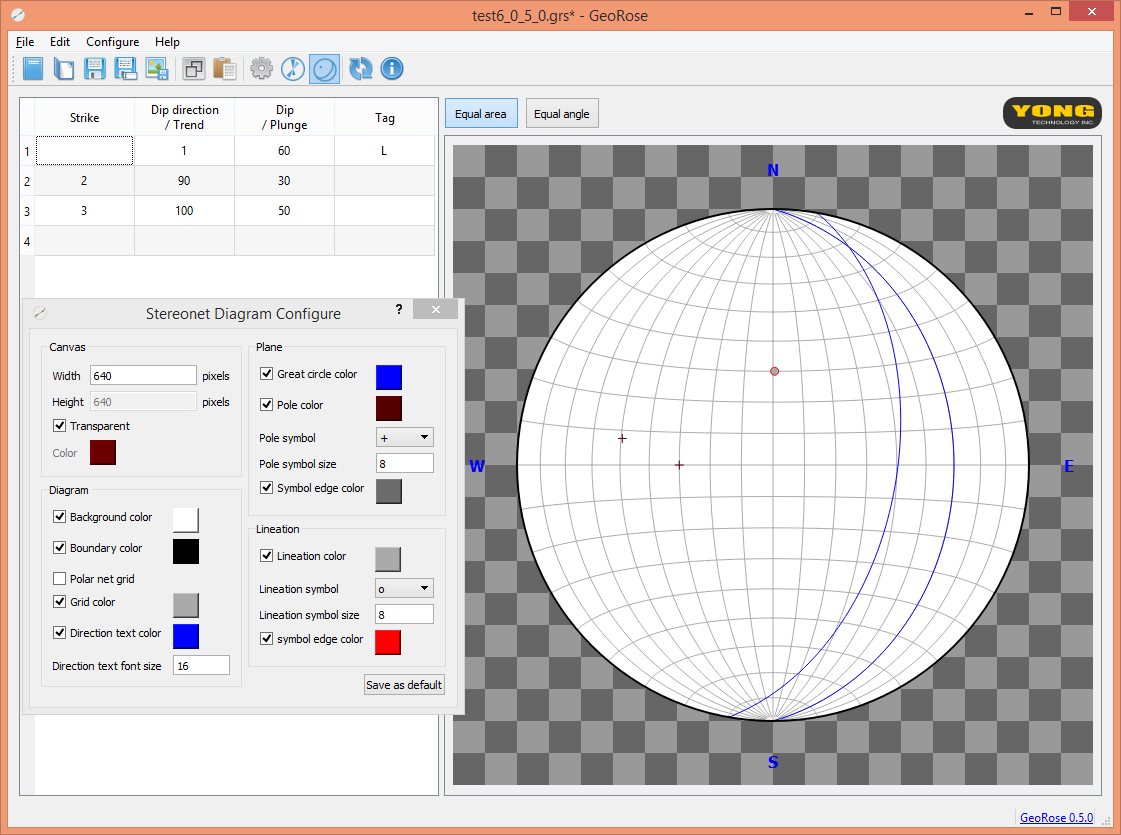Screen dimensions: 1121x835
Task: Uncheck the Great circle color checkbox
Action: 267,374
